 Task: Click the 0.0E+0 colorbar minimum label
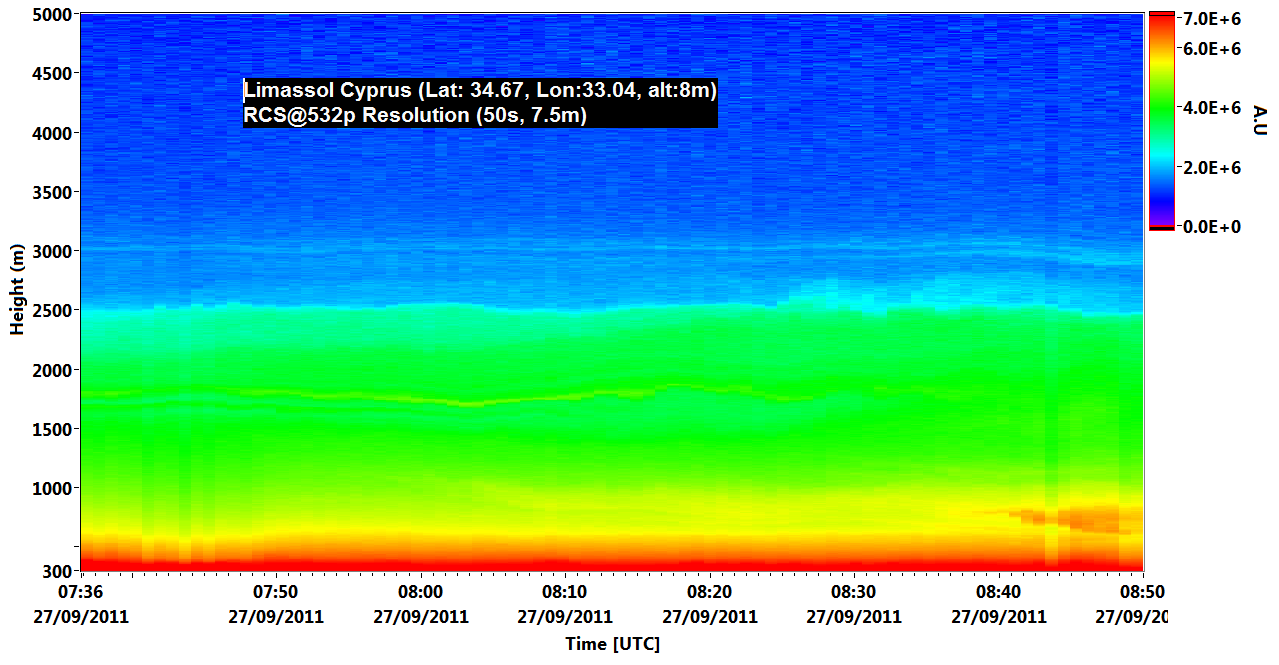(x=1212, y=227)
